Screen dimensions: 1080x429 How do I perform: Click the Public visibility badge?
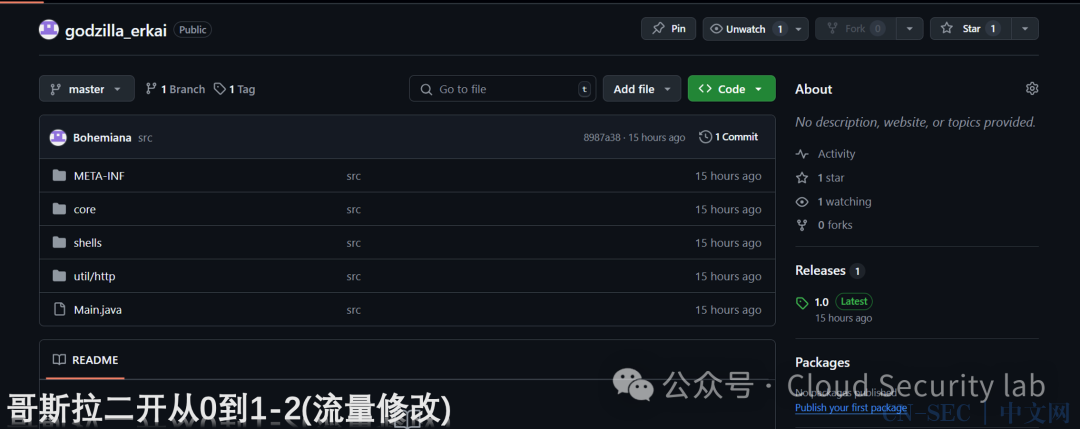click(192, 30)
